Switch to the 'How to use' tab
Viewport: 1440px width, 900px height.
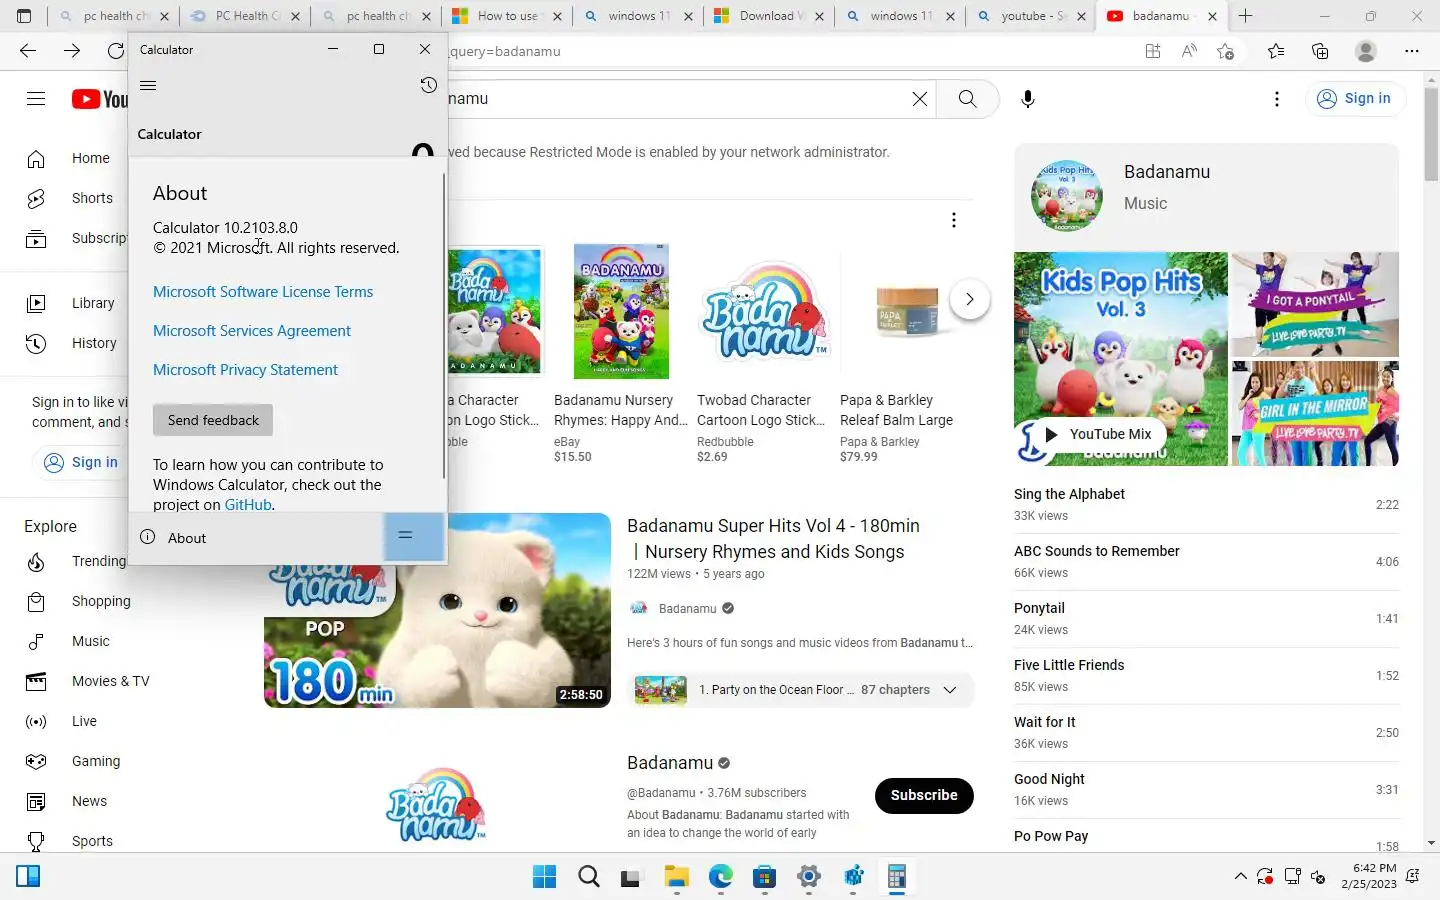point(507,16)
